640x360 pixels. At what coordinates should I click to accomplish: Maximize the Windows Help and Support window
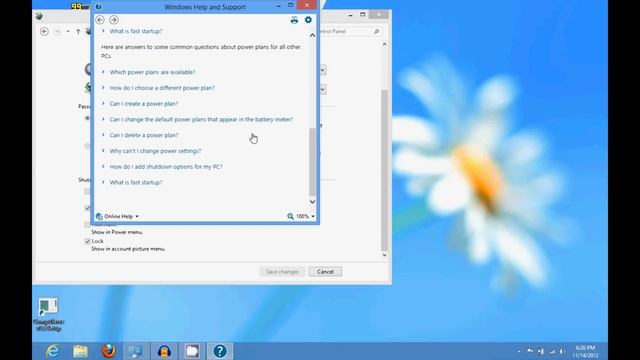291,5
